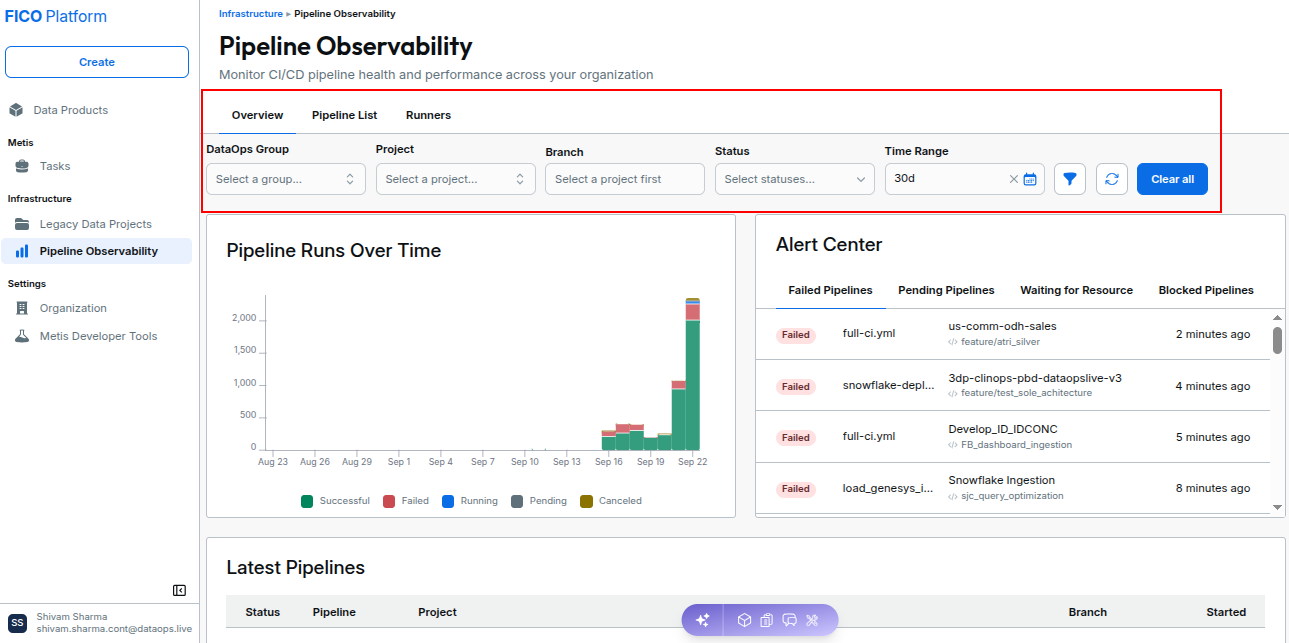
Task: Open Metis Developer Tools in sidebar
Action: click(x=98, y=336)
